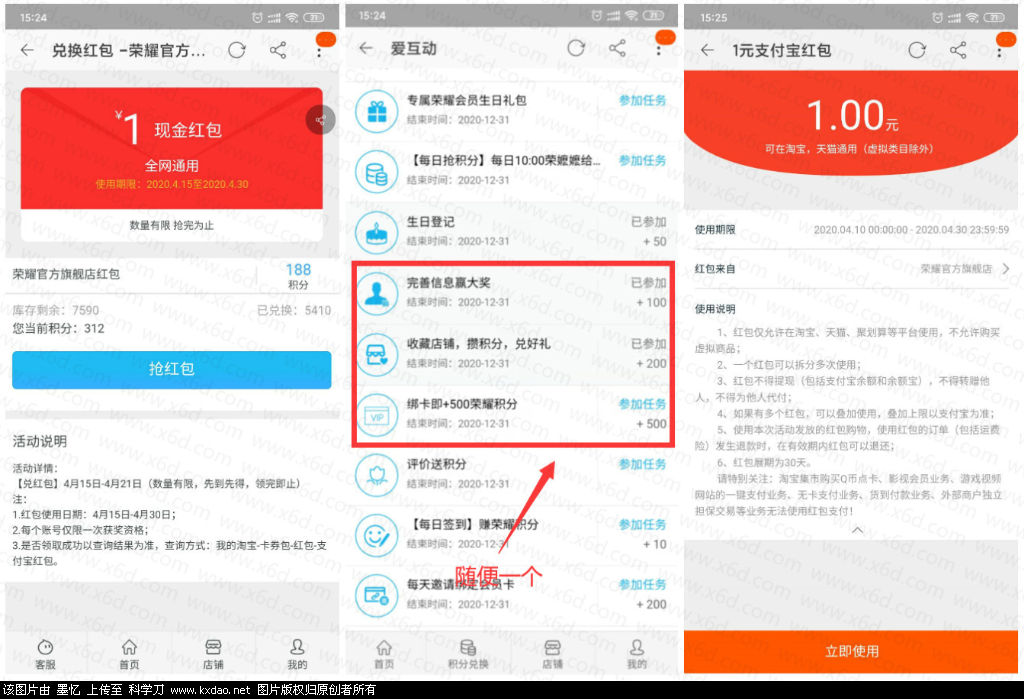Tap the orange 立即使用 button
This screenshot has width=1024, height=699.
852,651
